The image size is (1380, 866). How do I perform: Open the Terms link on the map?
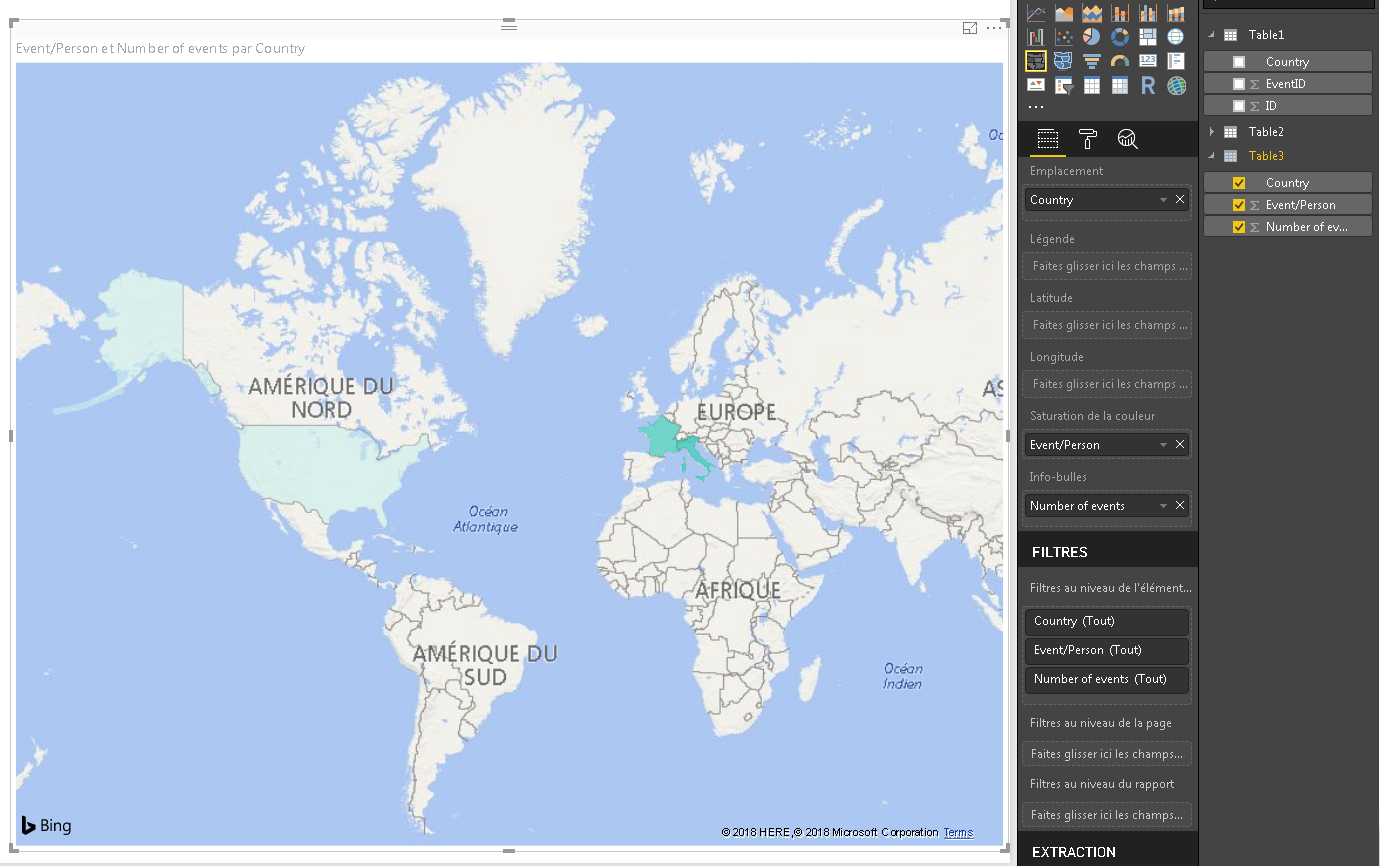pos(958,833)
